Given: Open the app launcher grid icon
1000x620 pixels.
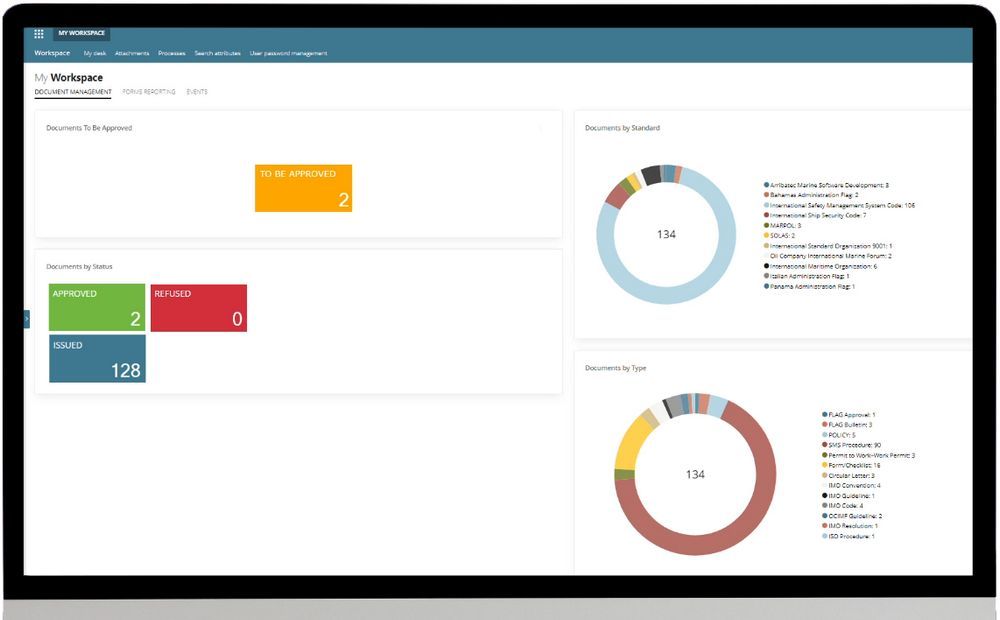Looking at the screenshot, I should pos(39,33).
